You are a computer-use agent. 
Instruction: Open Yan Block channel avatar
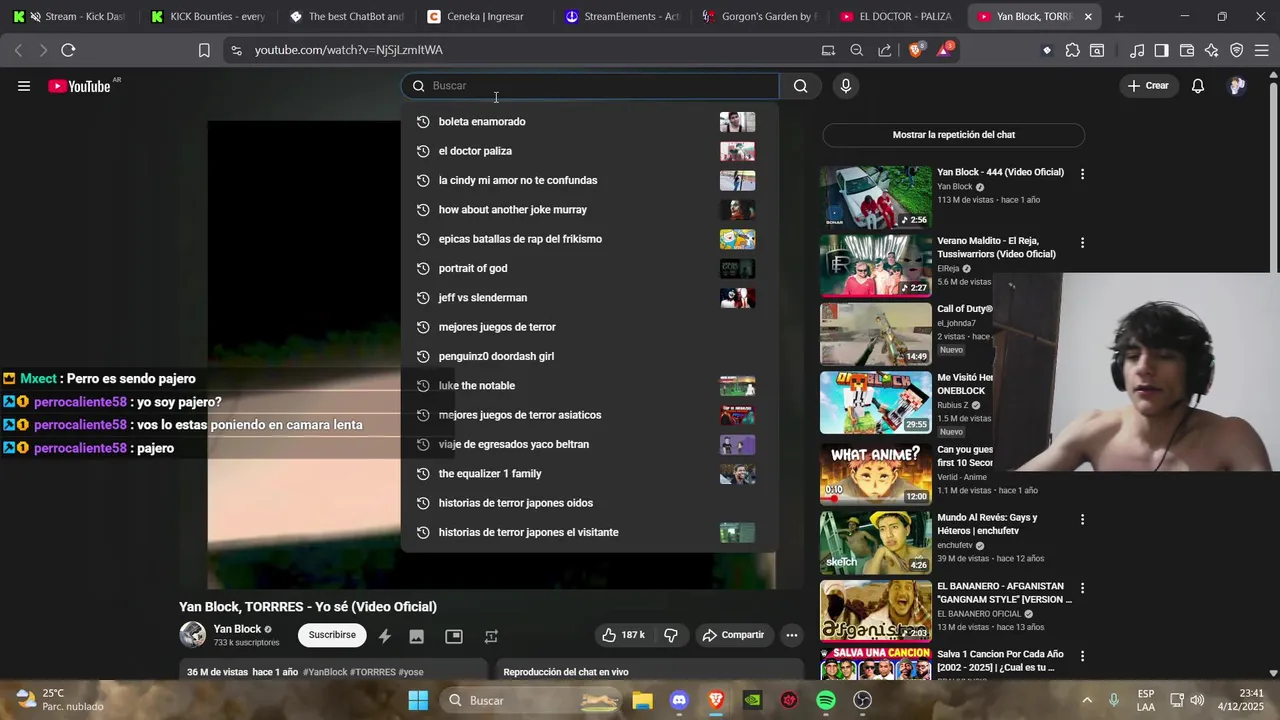192,635
